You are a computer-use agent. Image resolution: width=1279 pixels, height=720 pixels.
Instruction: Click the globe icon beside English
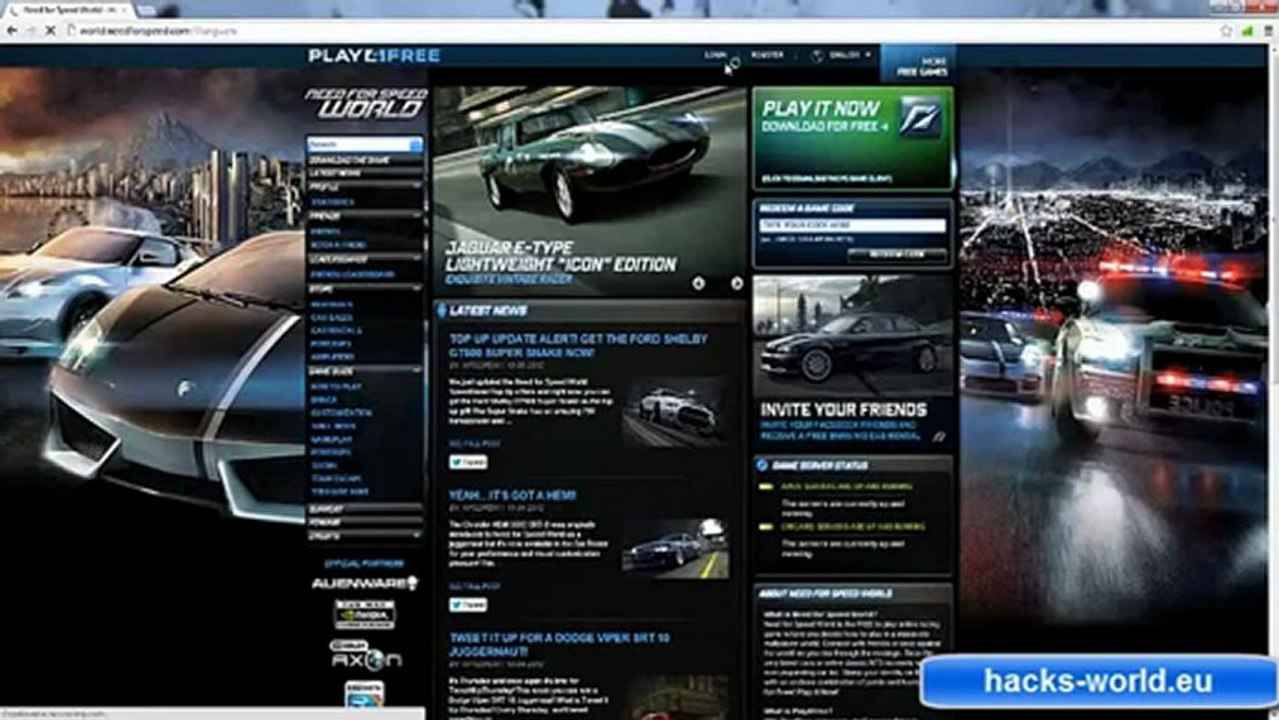[817, 55]
